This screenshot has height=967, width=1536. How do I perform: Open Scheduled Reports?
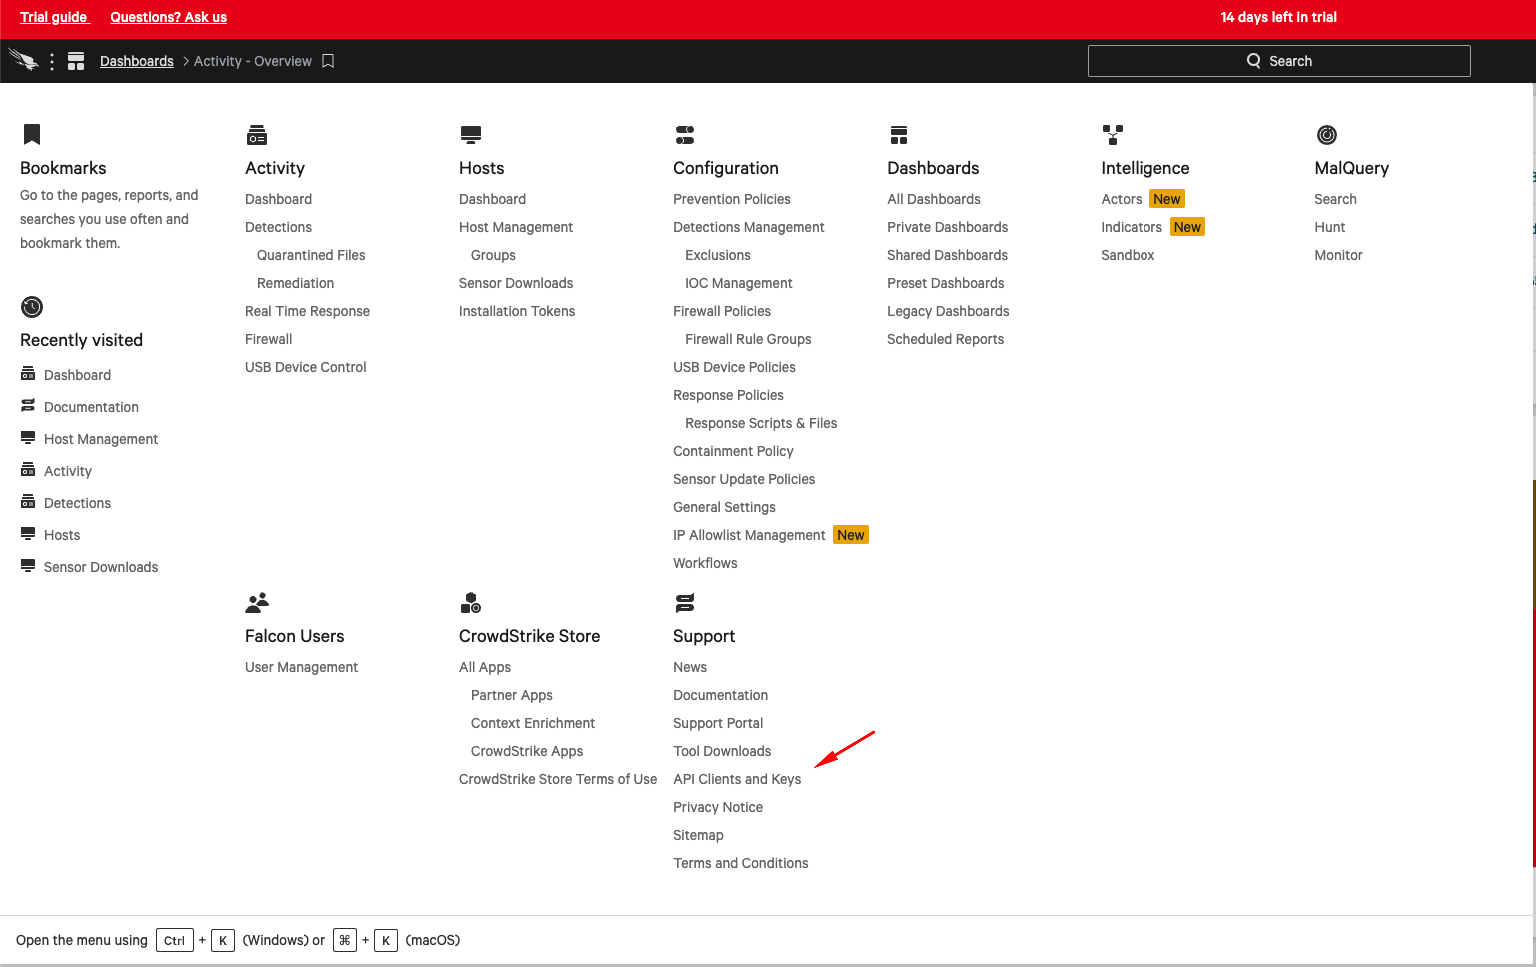click(945, 339)
